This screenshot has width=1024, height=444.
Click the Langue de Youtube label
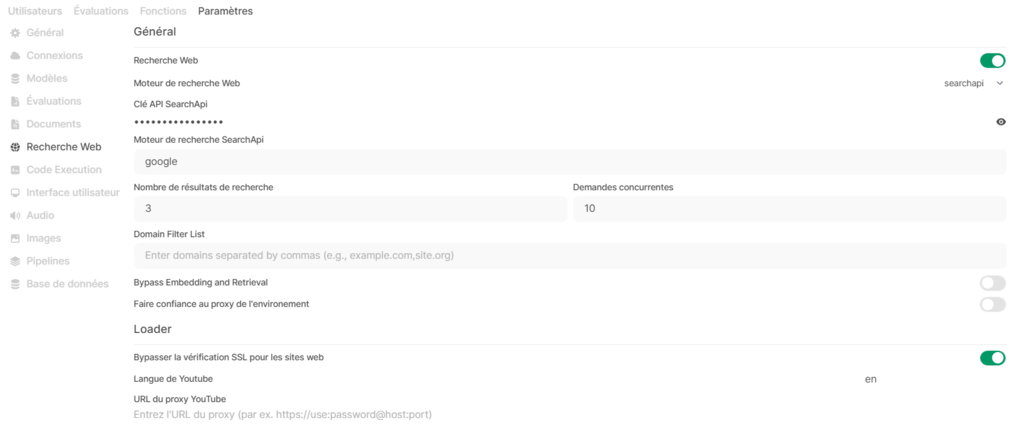pos(173,379)
